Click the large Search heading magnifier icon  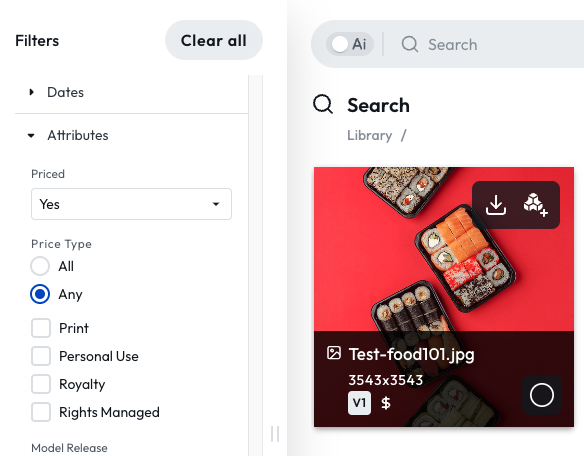(323, 104)
